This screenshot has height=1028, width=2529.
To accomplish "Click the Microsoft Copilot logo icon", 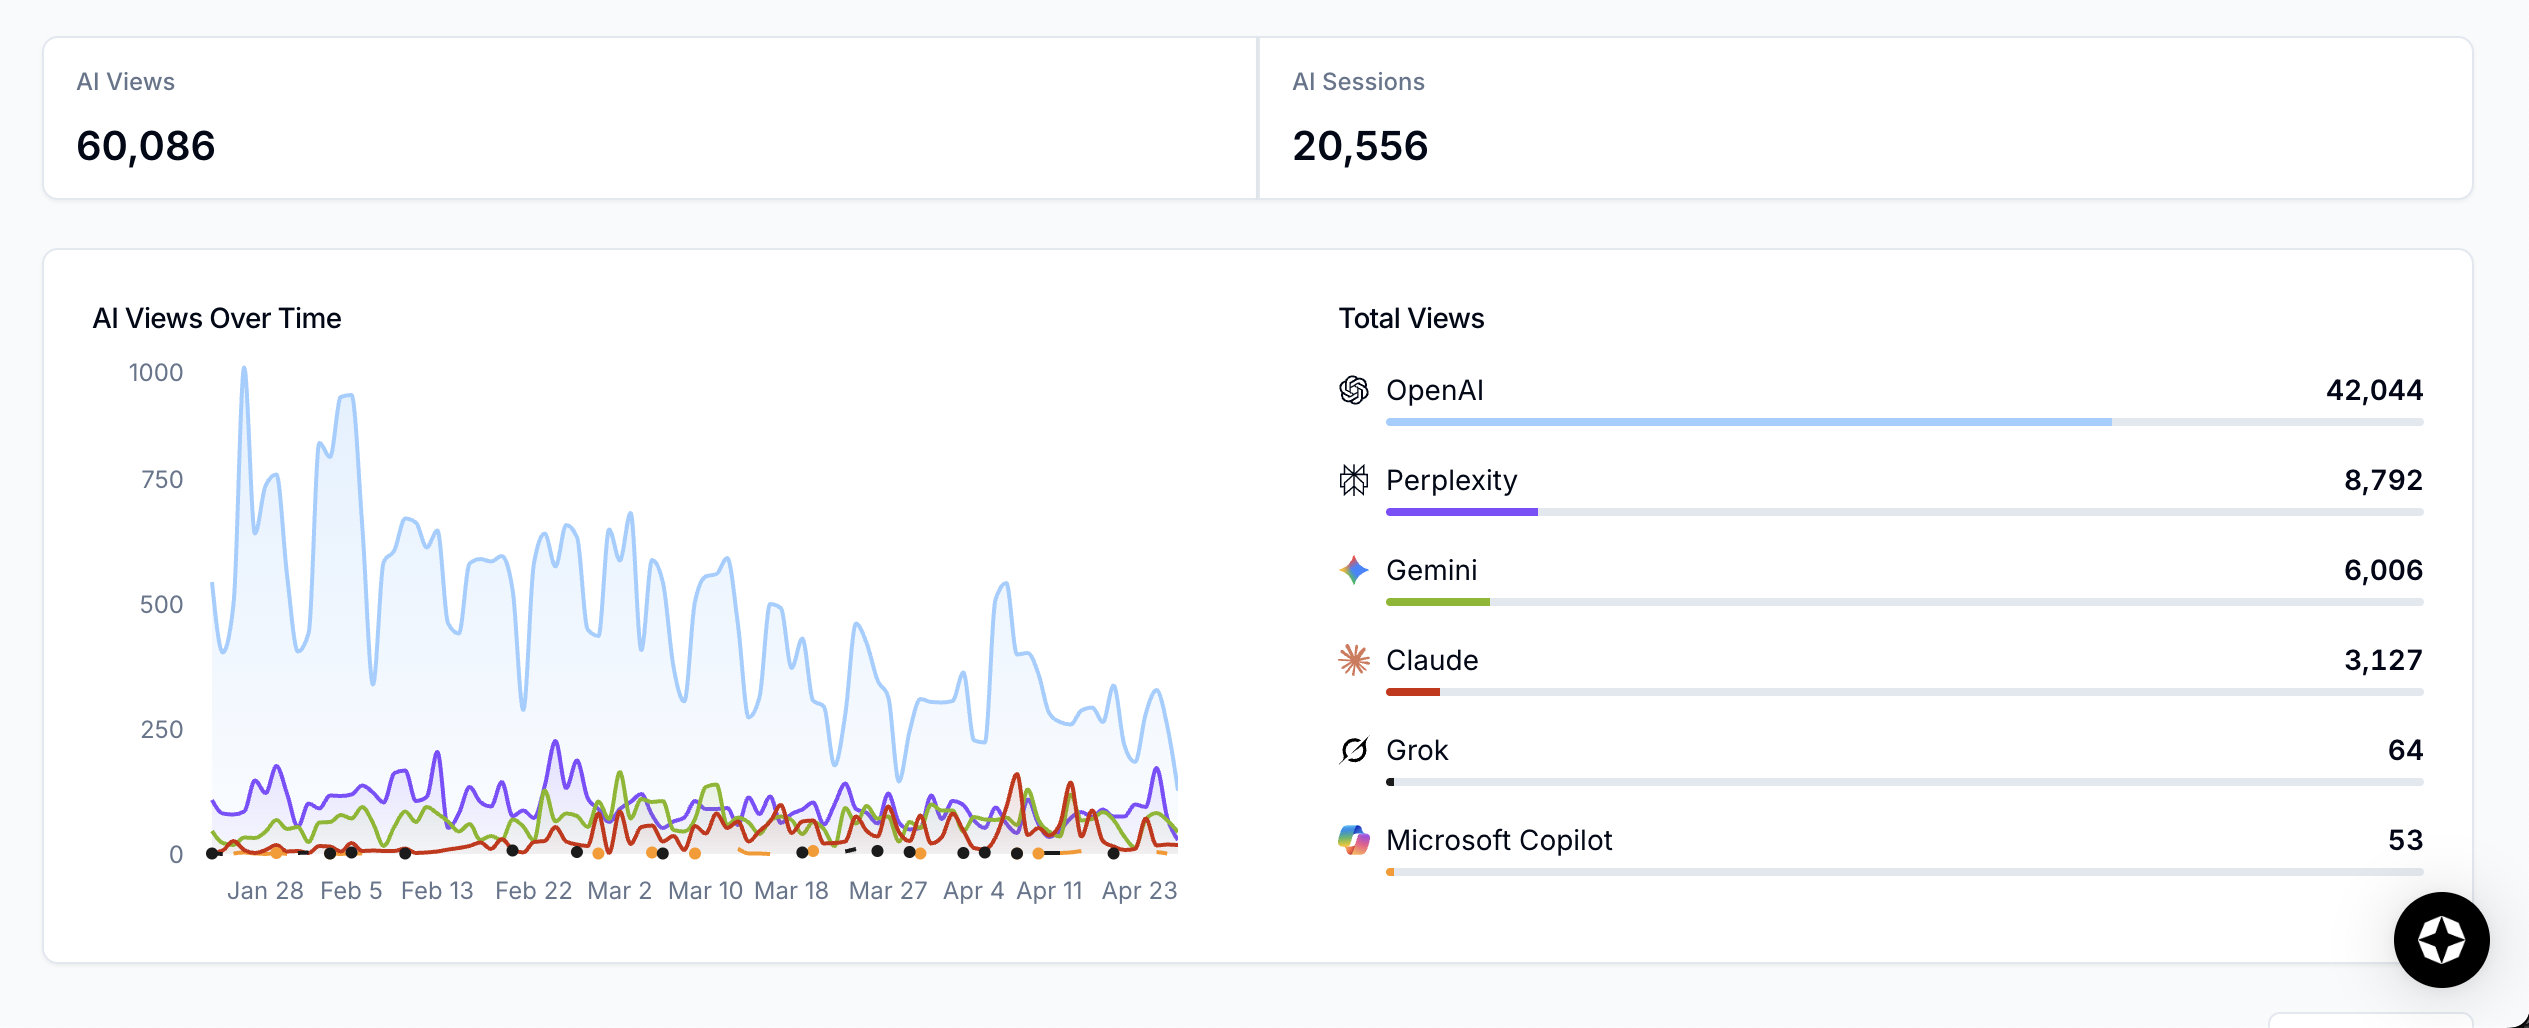I will tap(1353, 840).
